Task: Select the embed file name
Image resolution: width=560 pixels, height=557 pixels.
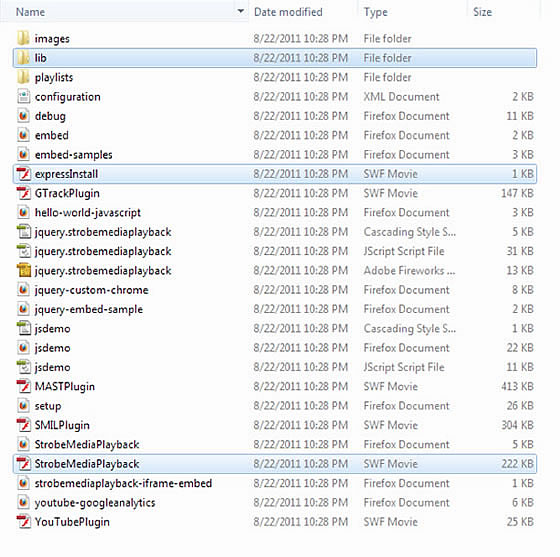Action: coord(51,135)
